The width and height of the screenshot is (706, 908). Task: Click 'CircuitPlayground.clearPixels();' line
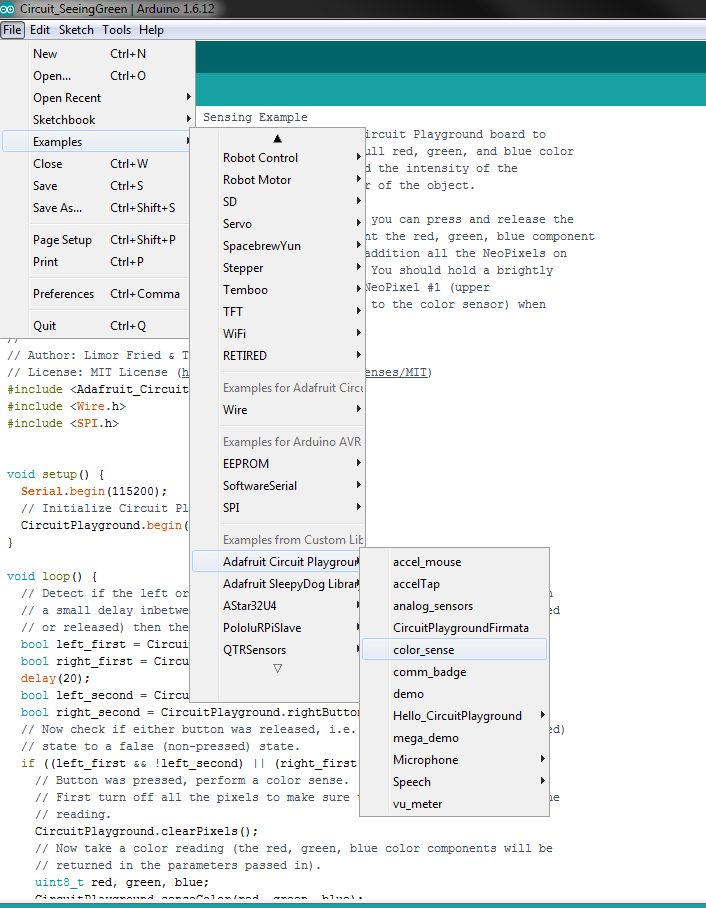click(x=147, y=831)
